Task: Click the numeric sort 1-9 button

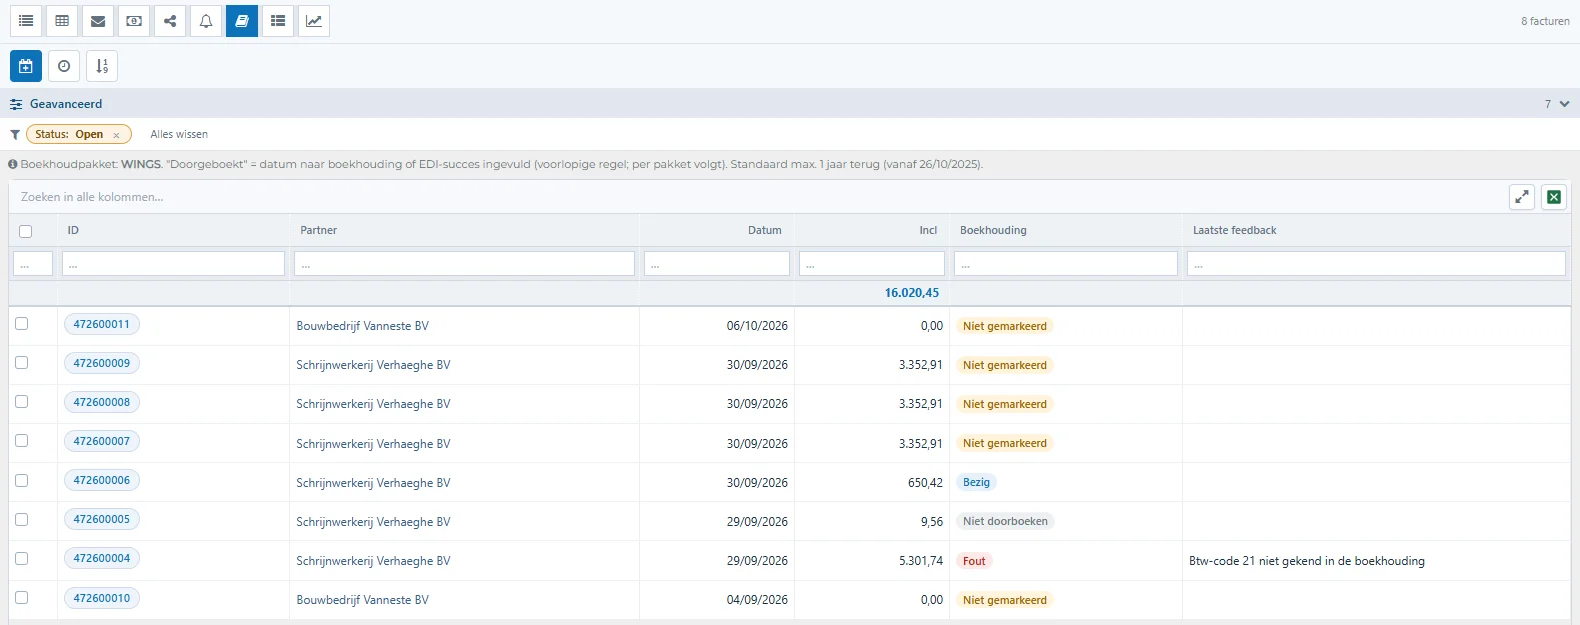Action: coord(102,66)
